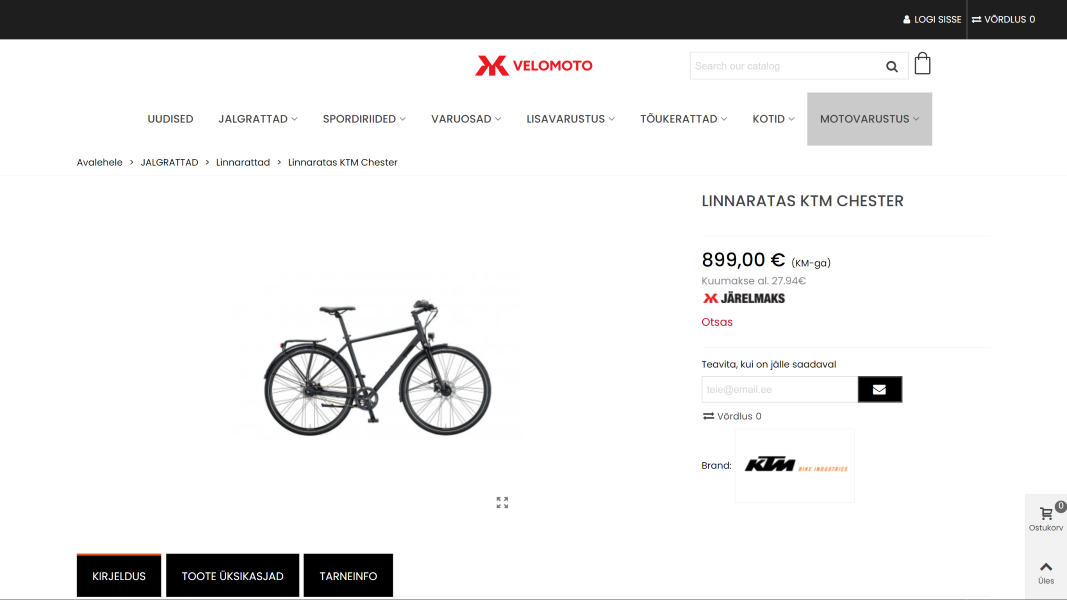1067x600 pixels.
Task: Open the Ostukorv cart icon
Action: [1046, 518]
